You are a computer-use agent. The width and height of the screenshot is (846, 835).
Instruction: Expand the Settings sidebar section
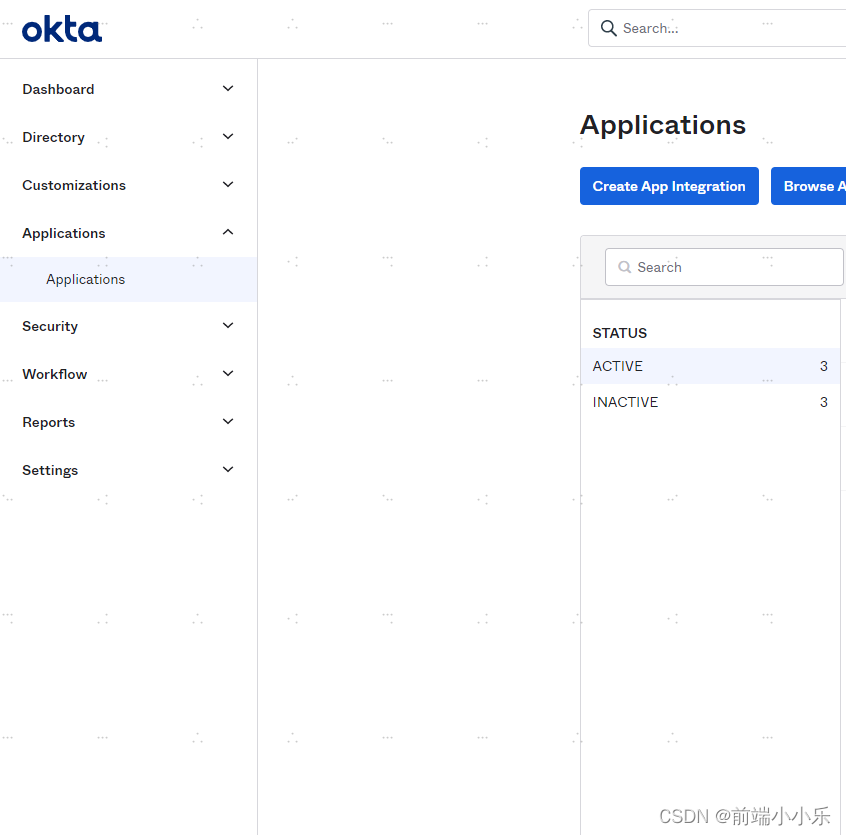point(228,469)
